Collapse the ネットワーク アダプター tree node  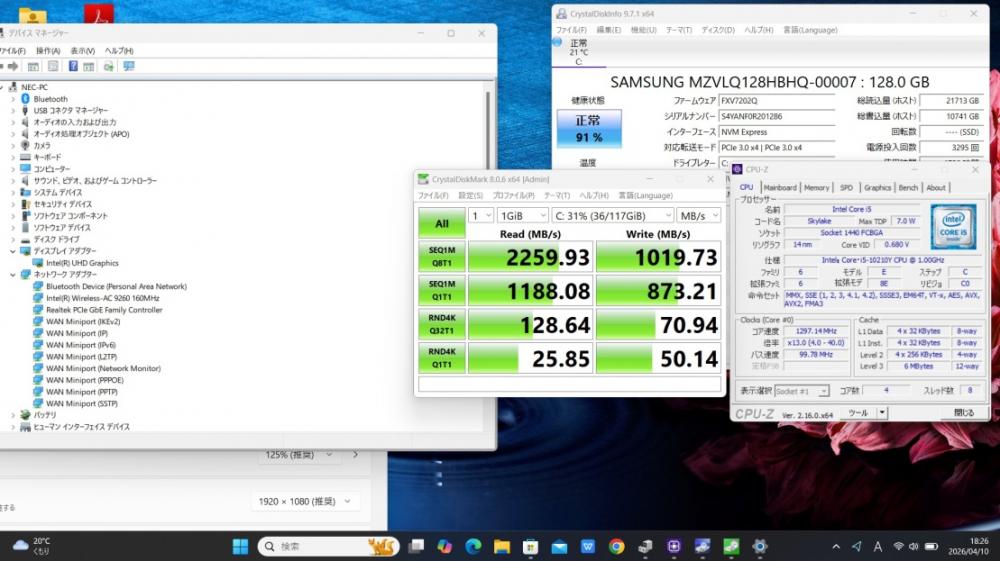pos(13,274)
